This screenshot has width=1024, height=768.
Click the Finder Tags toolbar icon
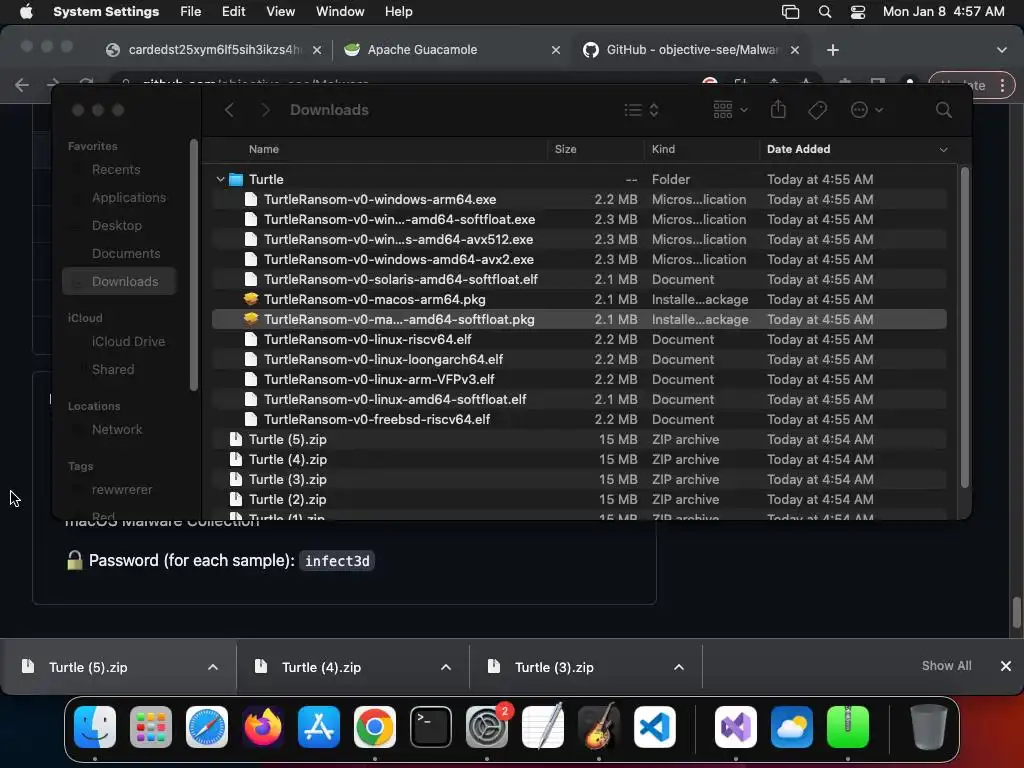(818, 110)
